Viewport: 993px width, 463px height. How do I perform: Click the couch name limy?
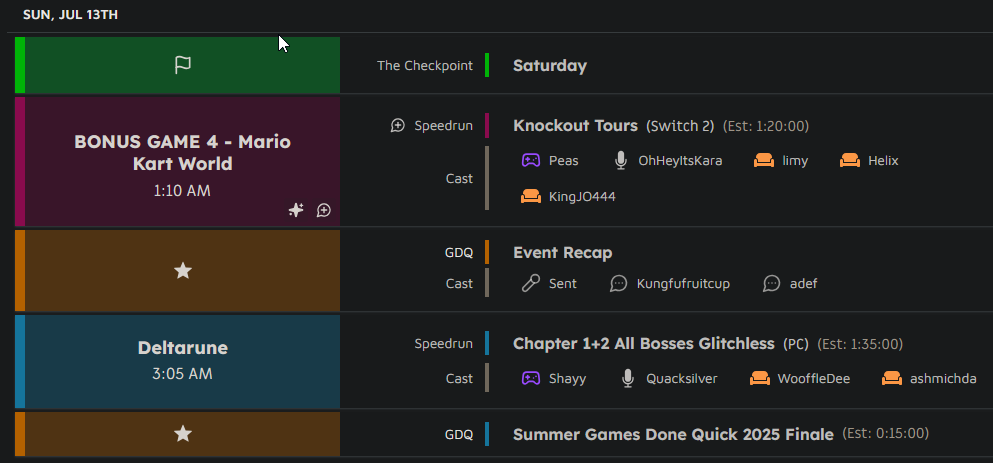click(x=795, y=161)
